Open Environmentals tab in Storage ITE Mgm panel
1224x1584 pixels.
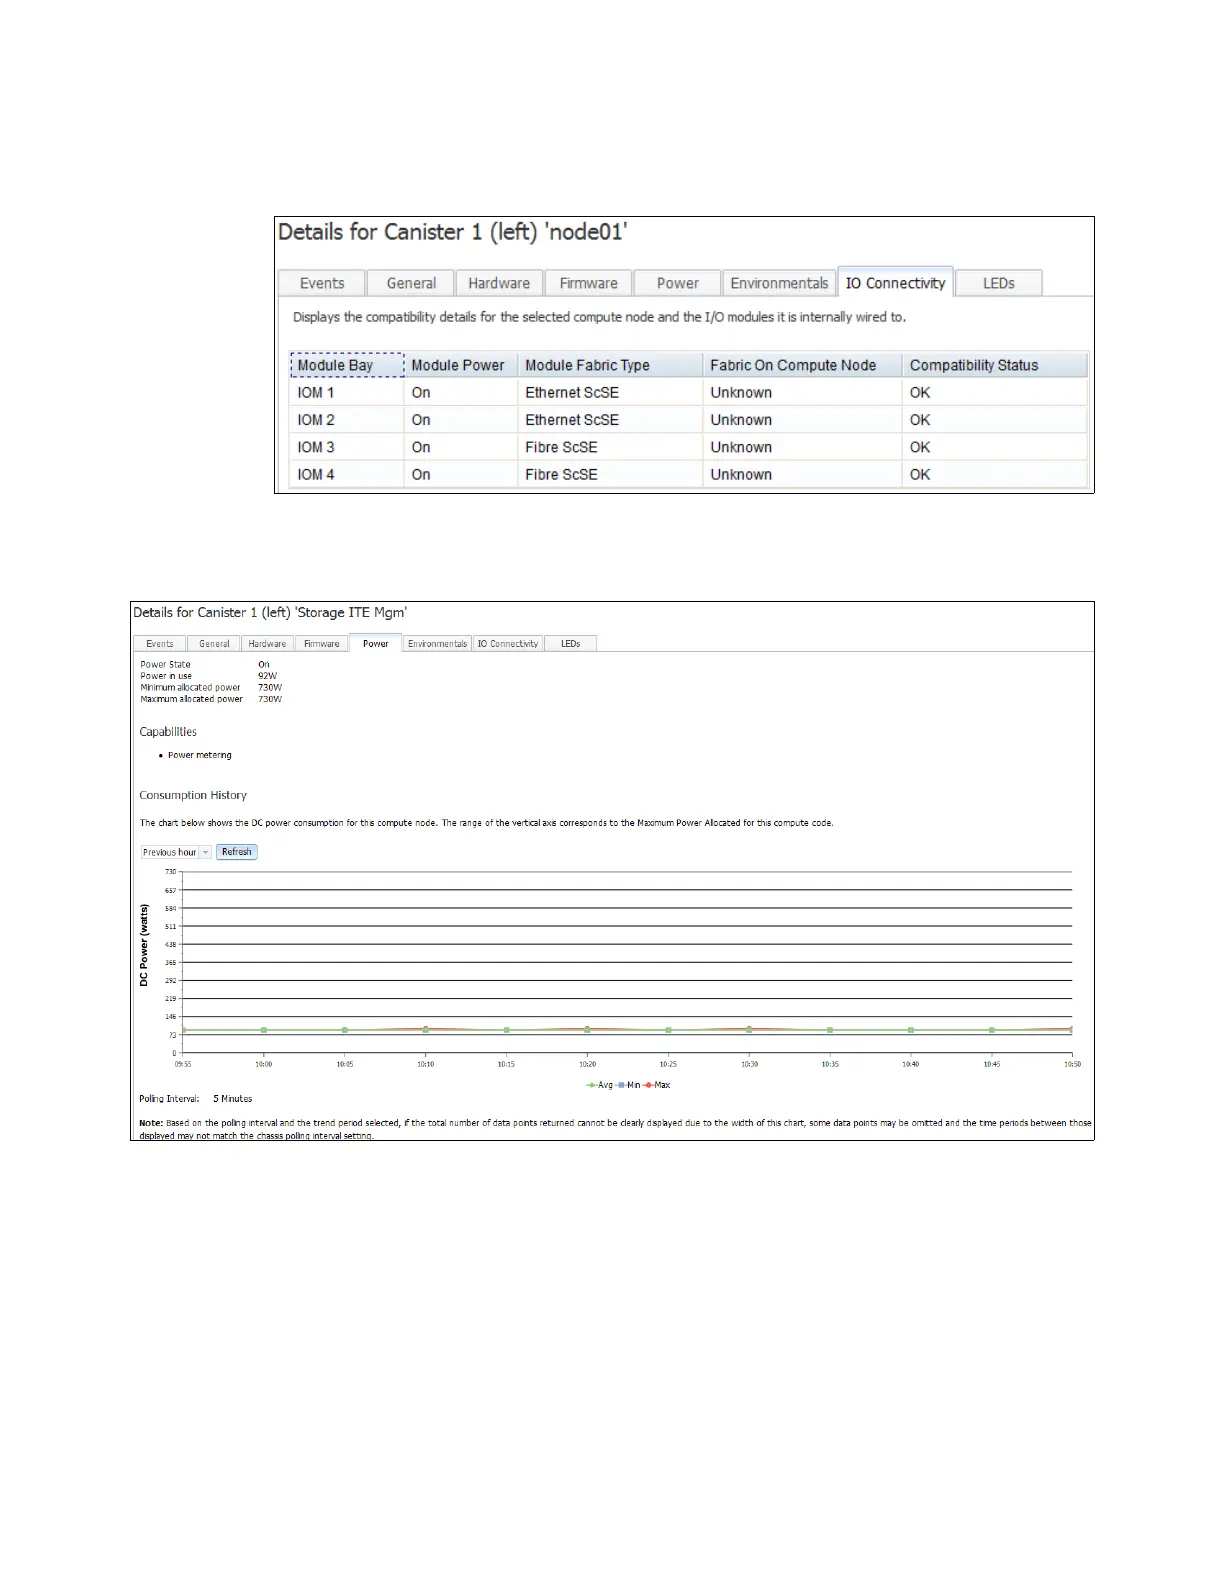point(437,643)
